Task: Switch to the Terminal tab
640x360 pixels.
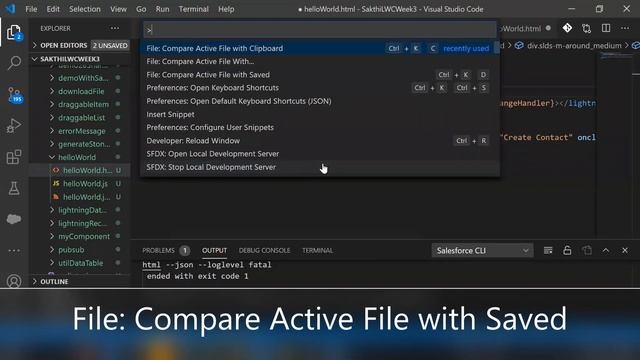Action: tap(317, 250)
